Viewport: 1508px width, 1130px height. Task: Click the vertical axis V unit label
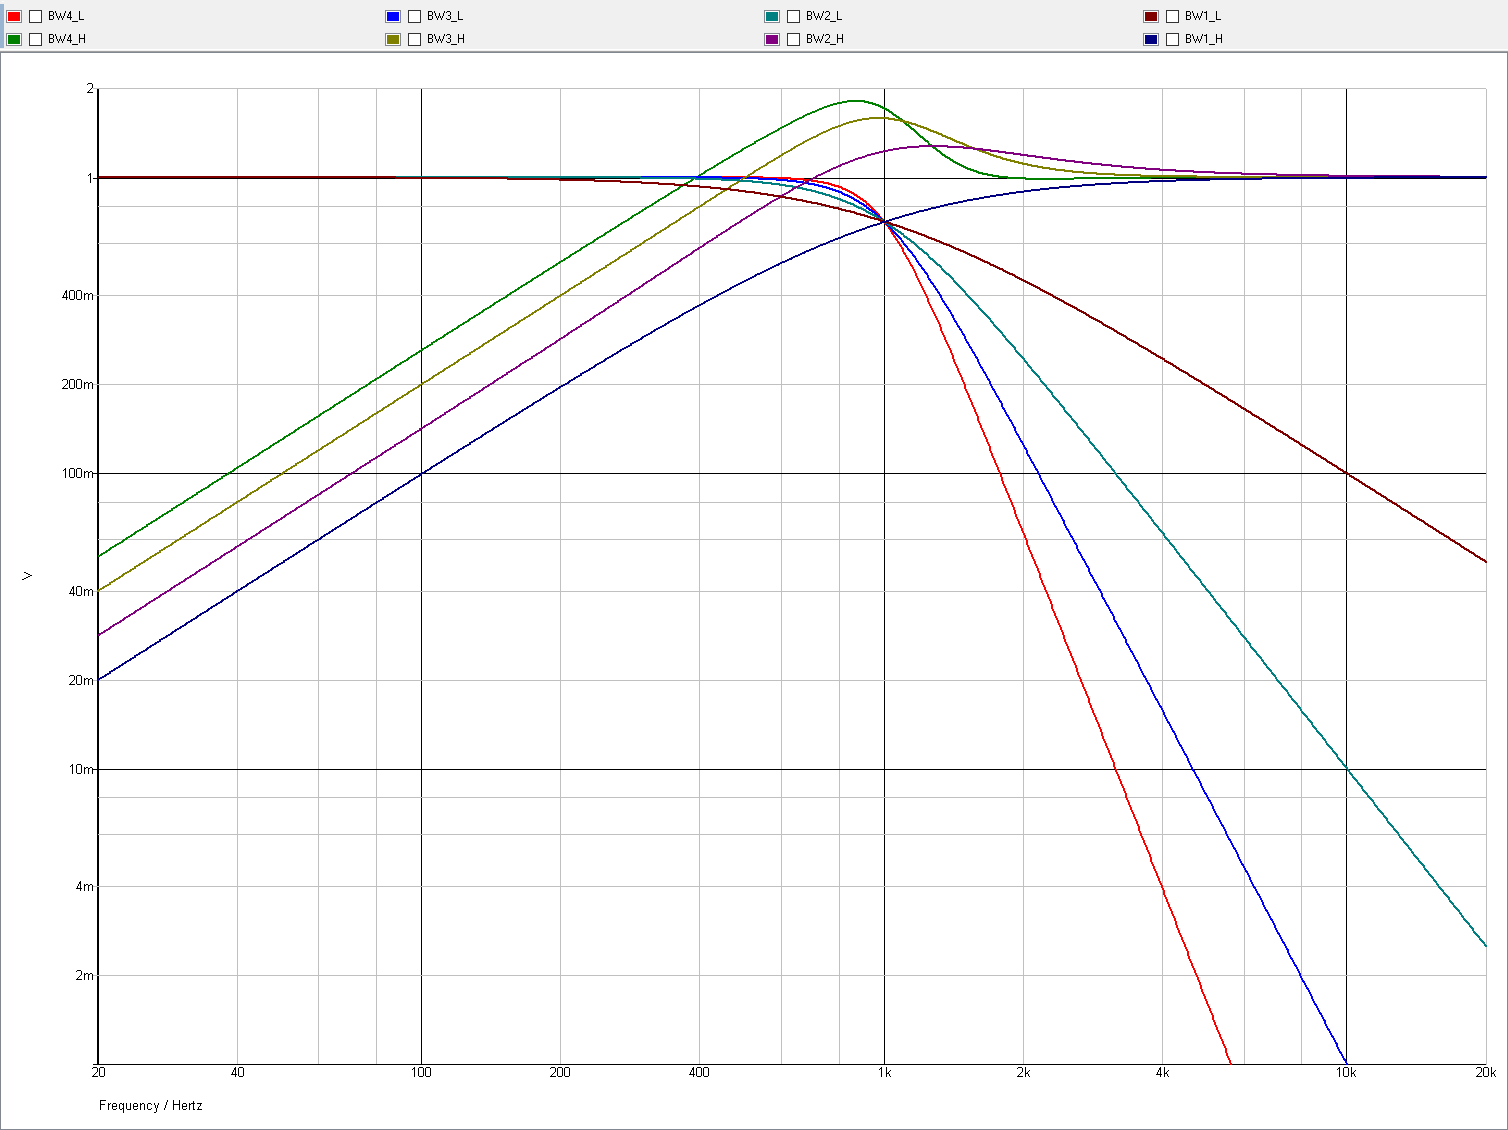[27, 576]
